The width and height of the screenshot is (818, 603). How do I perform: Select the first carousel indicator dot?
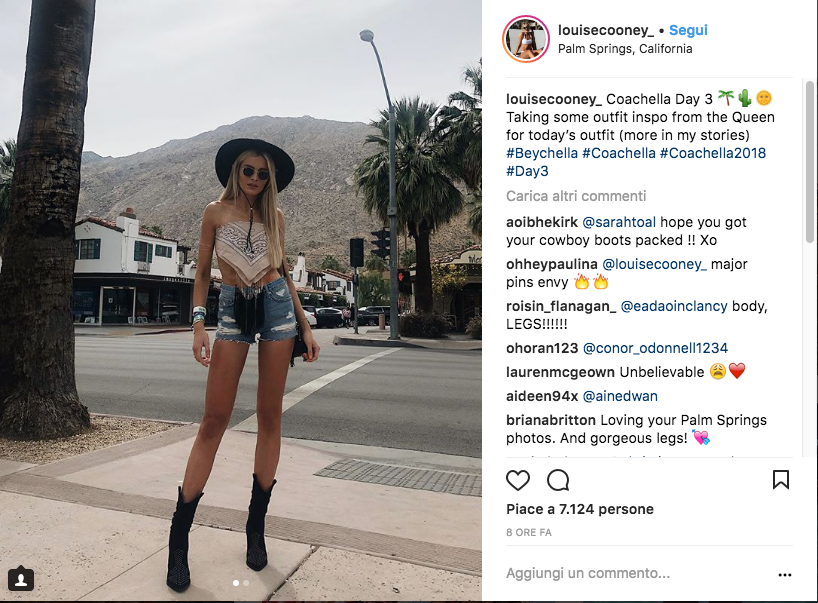(236, 583)
